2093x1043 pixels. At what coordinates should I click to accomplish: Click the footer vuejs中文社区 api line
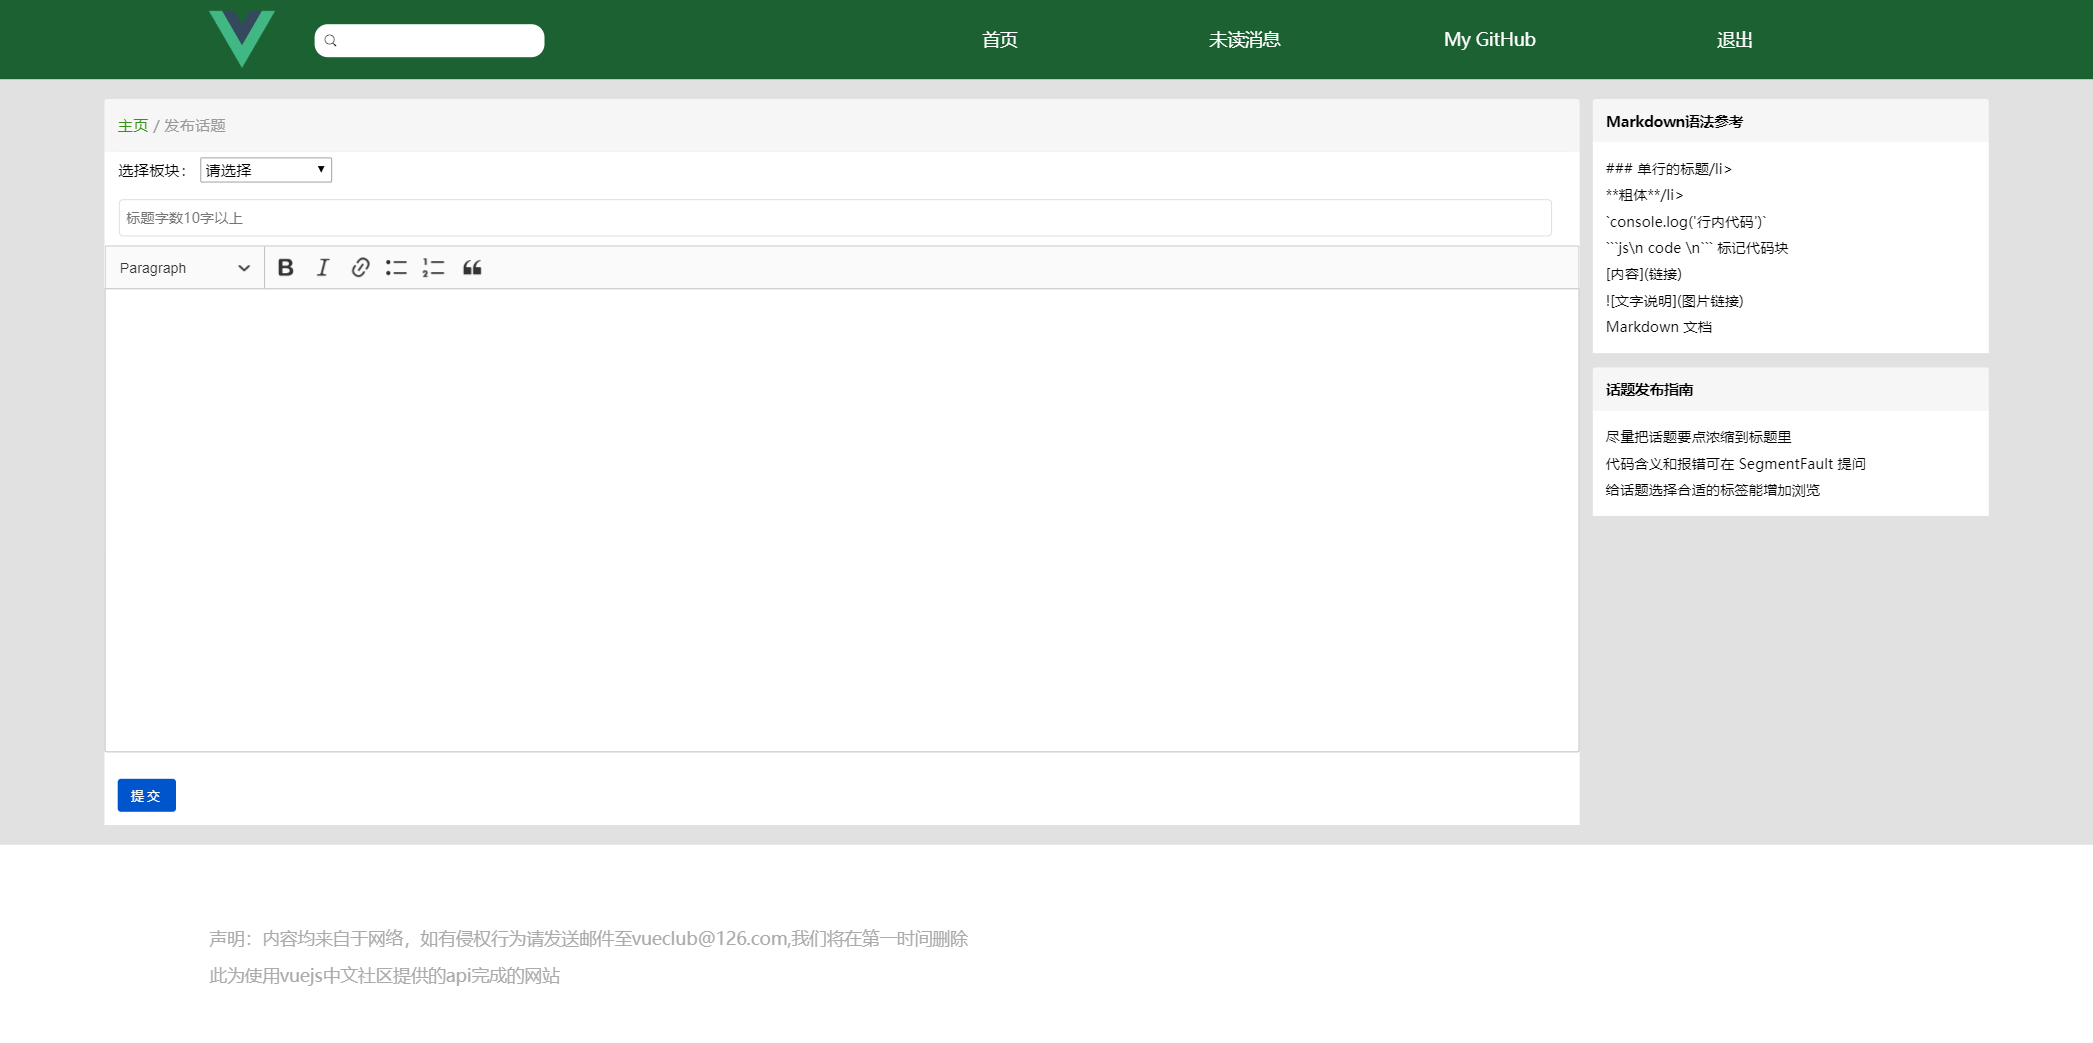coord(384,976)
